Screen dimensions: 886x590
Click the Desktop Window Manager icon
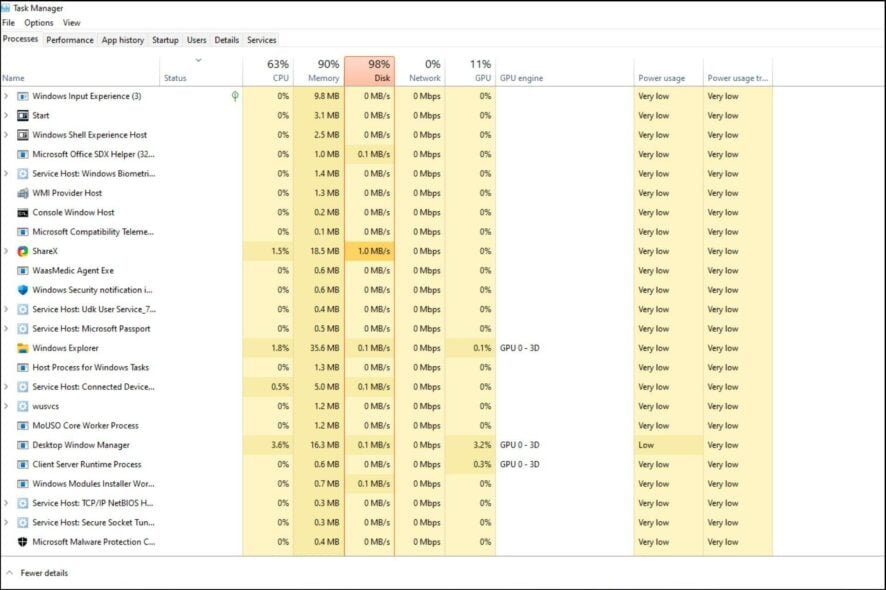23,445
